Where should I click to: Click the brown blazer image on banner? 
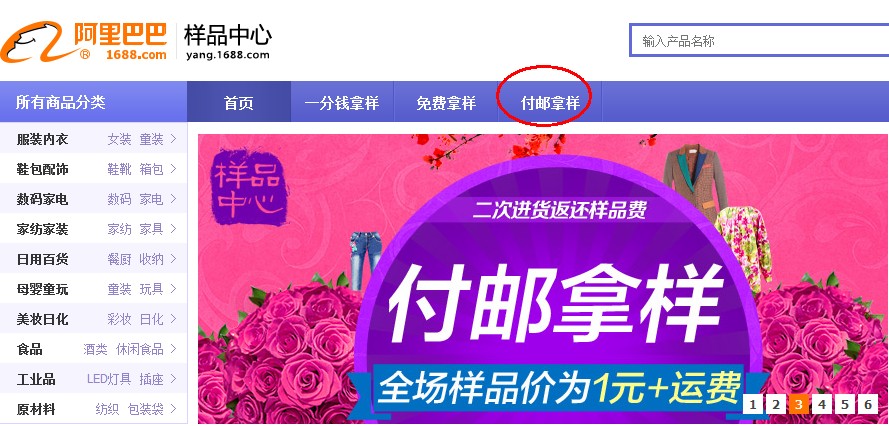pyautogui.click(x=696, y=180)
